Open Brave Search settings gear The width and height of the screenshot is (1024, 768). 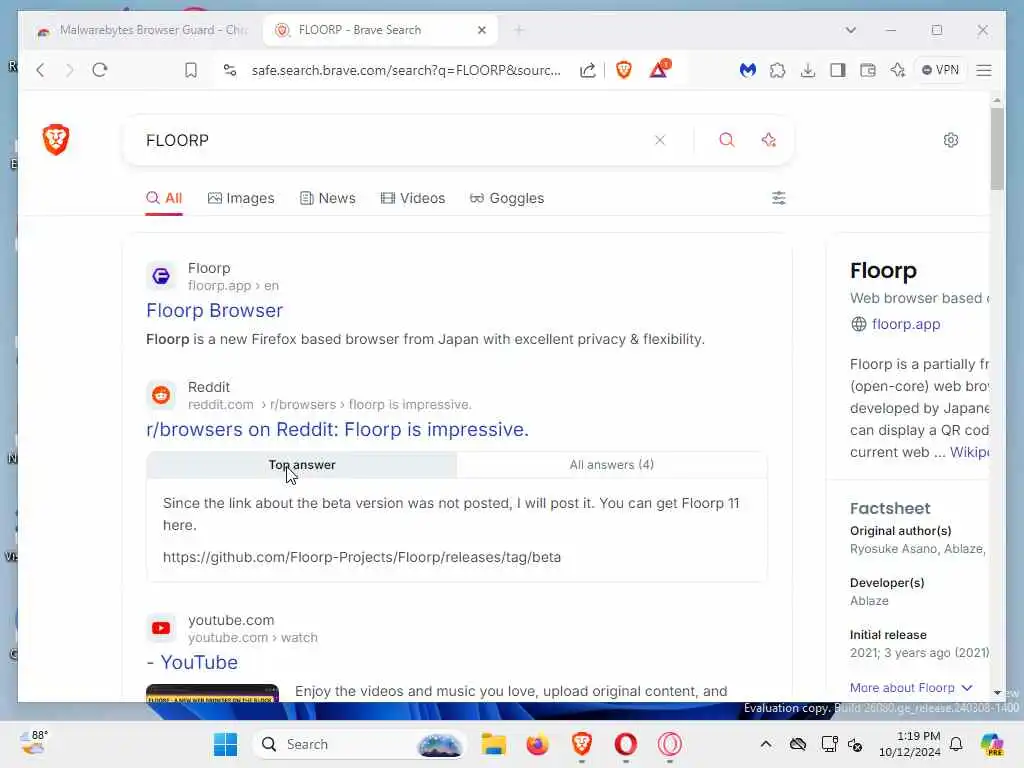coord(951,140)
